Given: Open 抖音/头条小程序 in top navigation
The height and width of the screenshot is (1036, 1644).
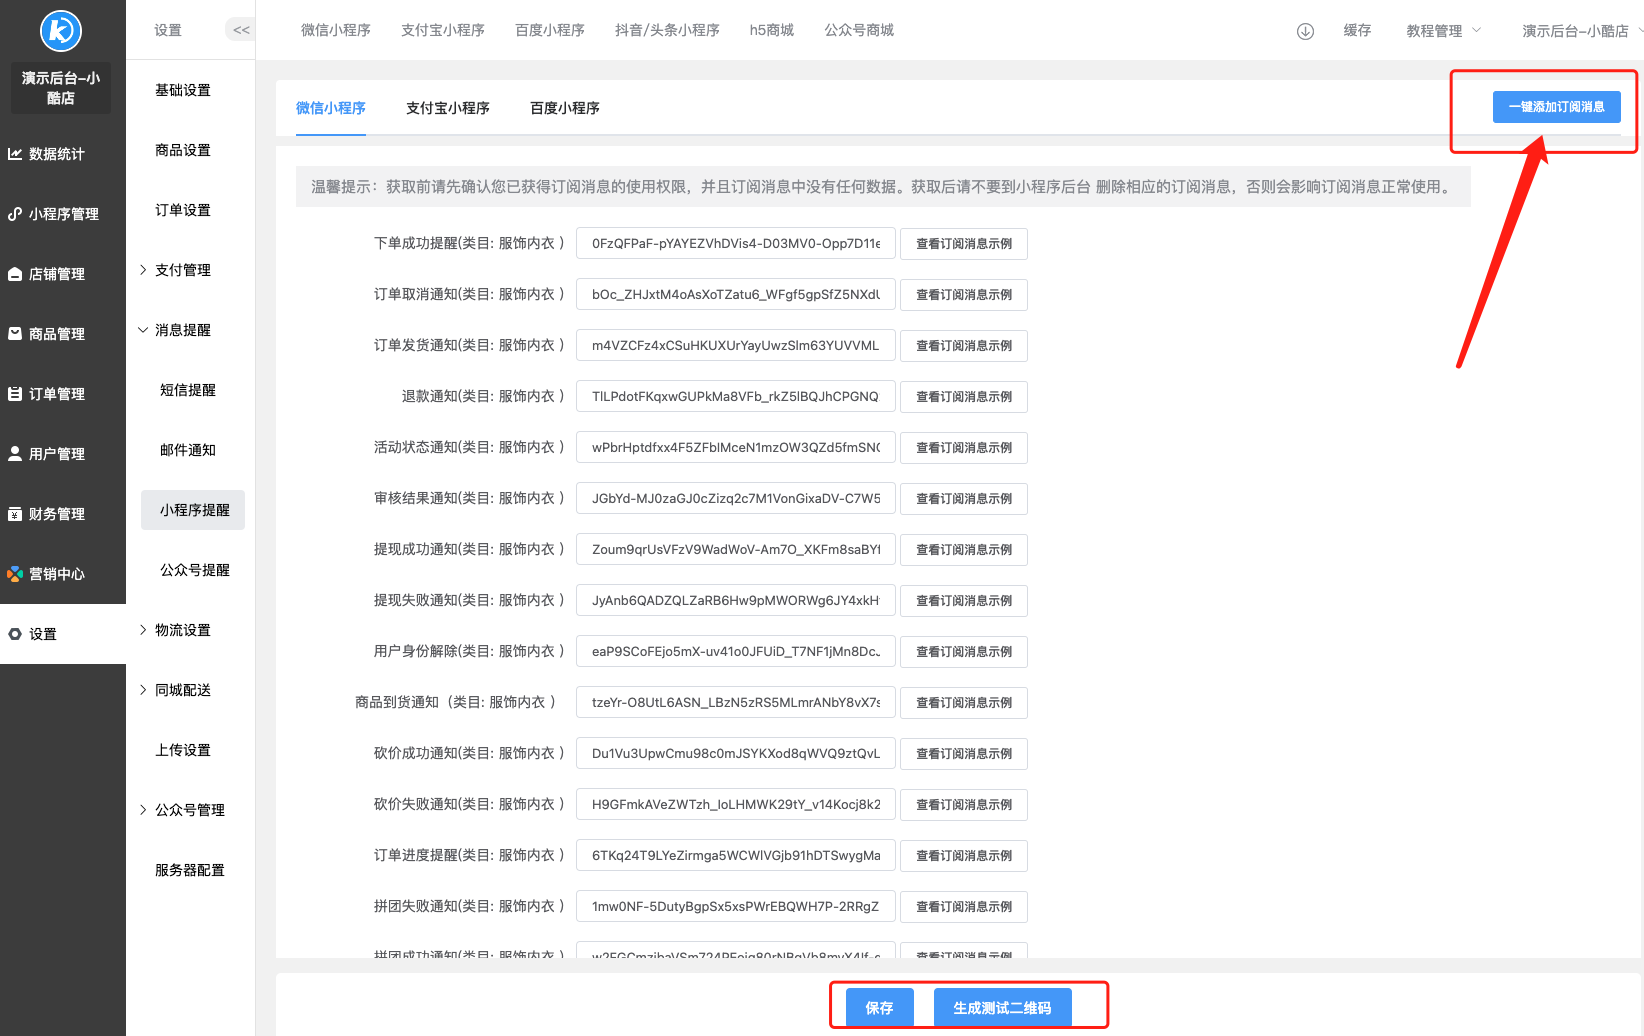Looking at the screenshot, I should pyautogui.click(x=667, y=30).
